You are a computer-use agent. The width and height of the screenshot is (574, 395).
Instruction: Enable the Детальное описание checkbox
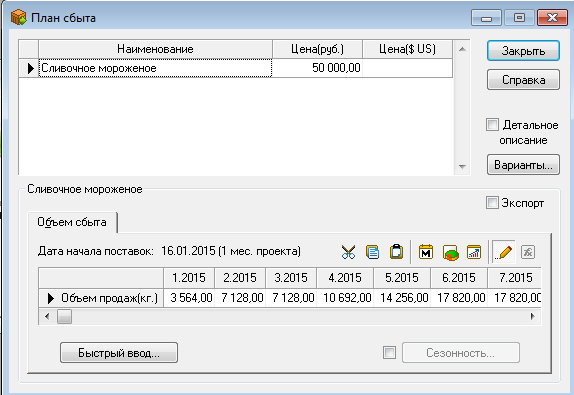[x=492, y=125]
